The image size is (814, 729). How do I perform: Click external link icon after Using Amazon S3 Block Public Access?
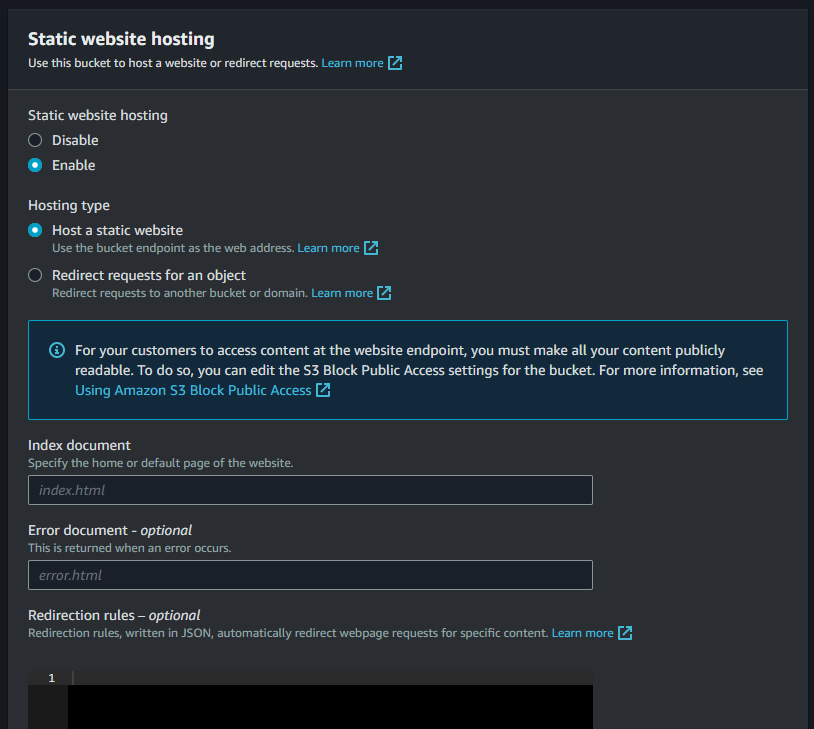pos(323,390)
